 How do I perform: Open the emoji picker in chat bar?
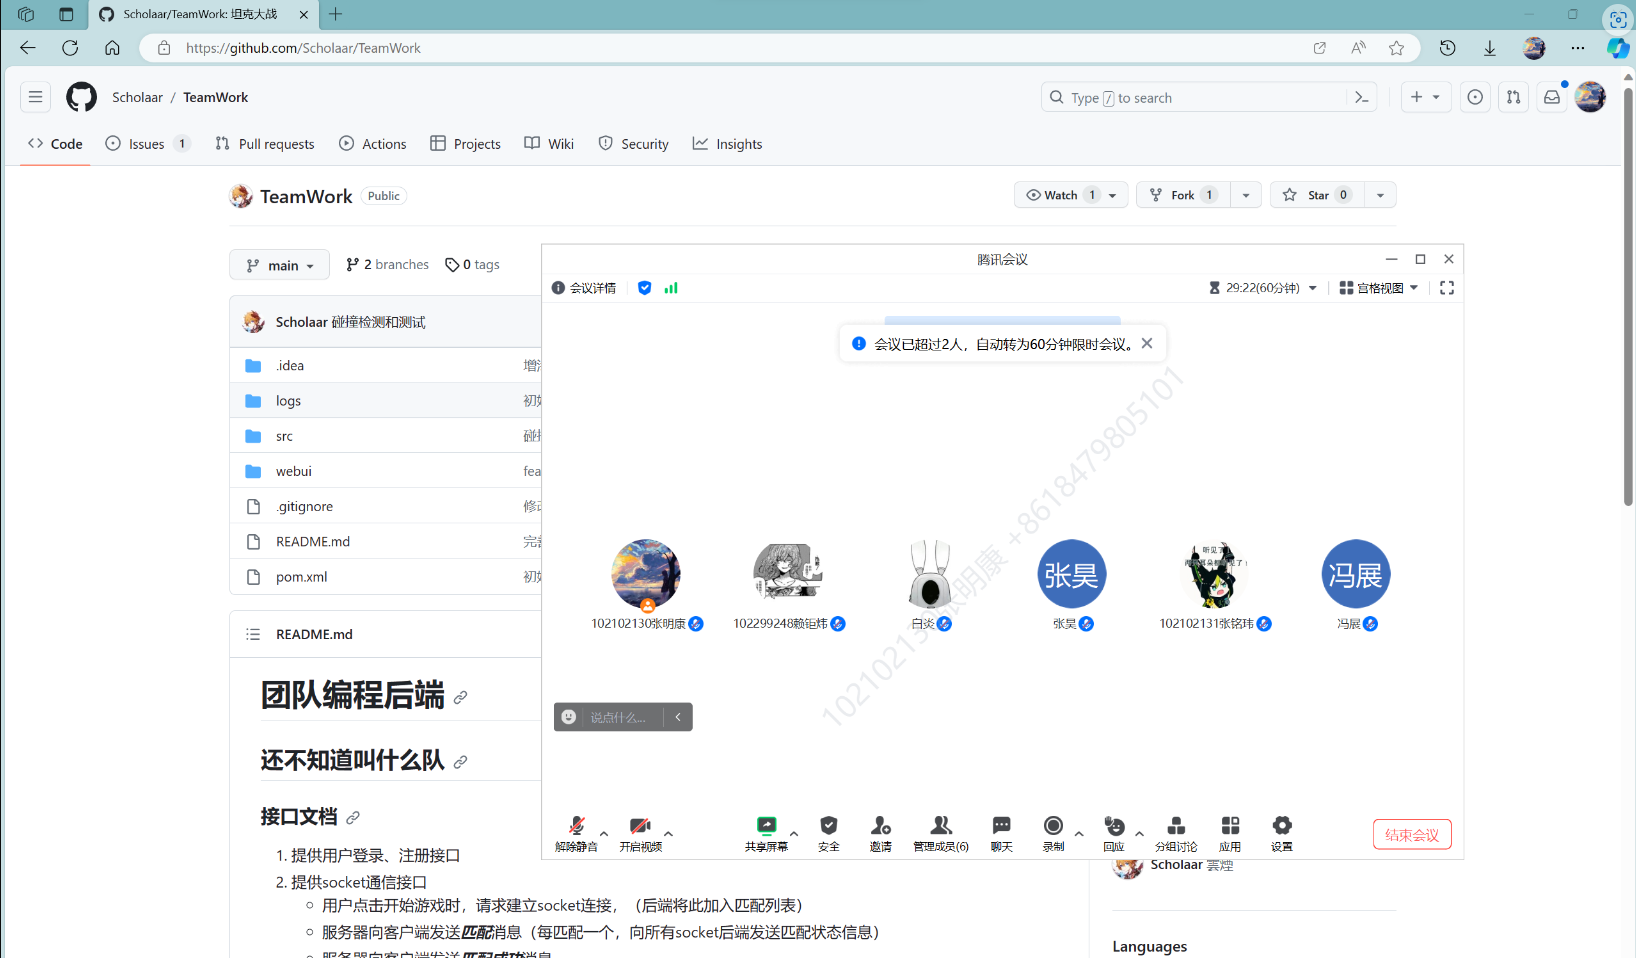[x=569, y=717]
